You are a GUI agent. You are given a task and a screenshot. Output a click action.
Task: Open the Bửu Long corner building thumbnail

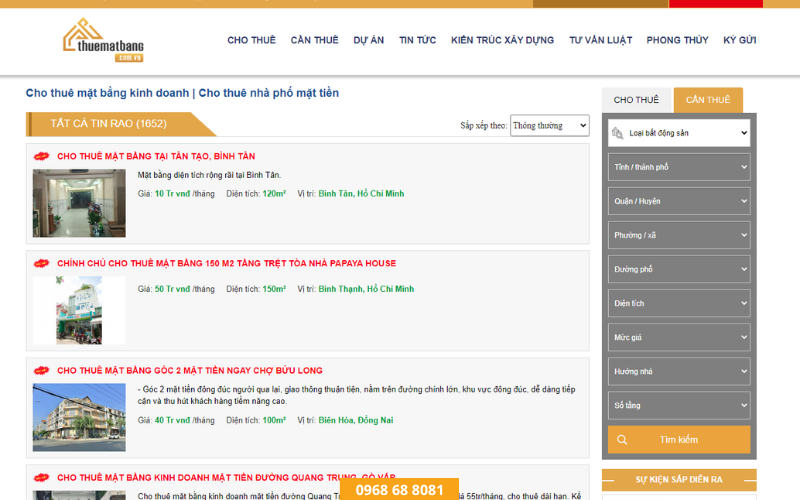tap(79, 417)
